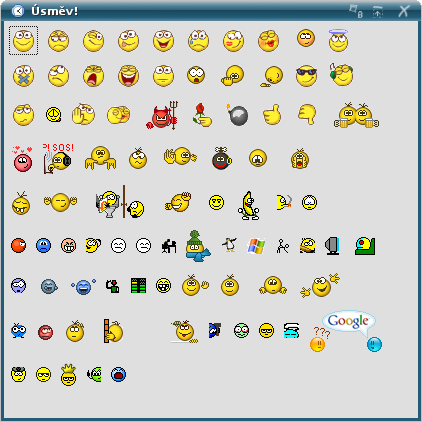
Task: Insert the red devil with trident
Action: pos(162,115)
